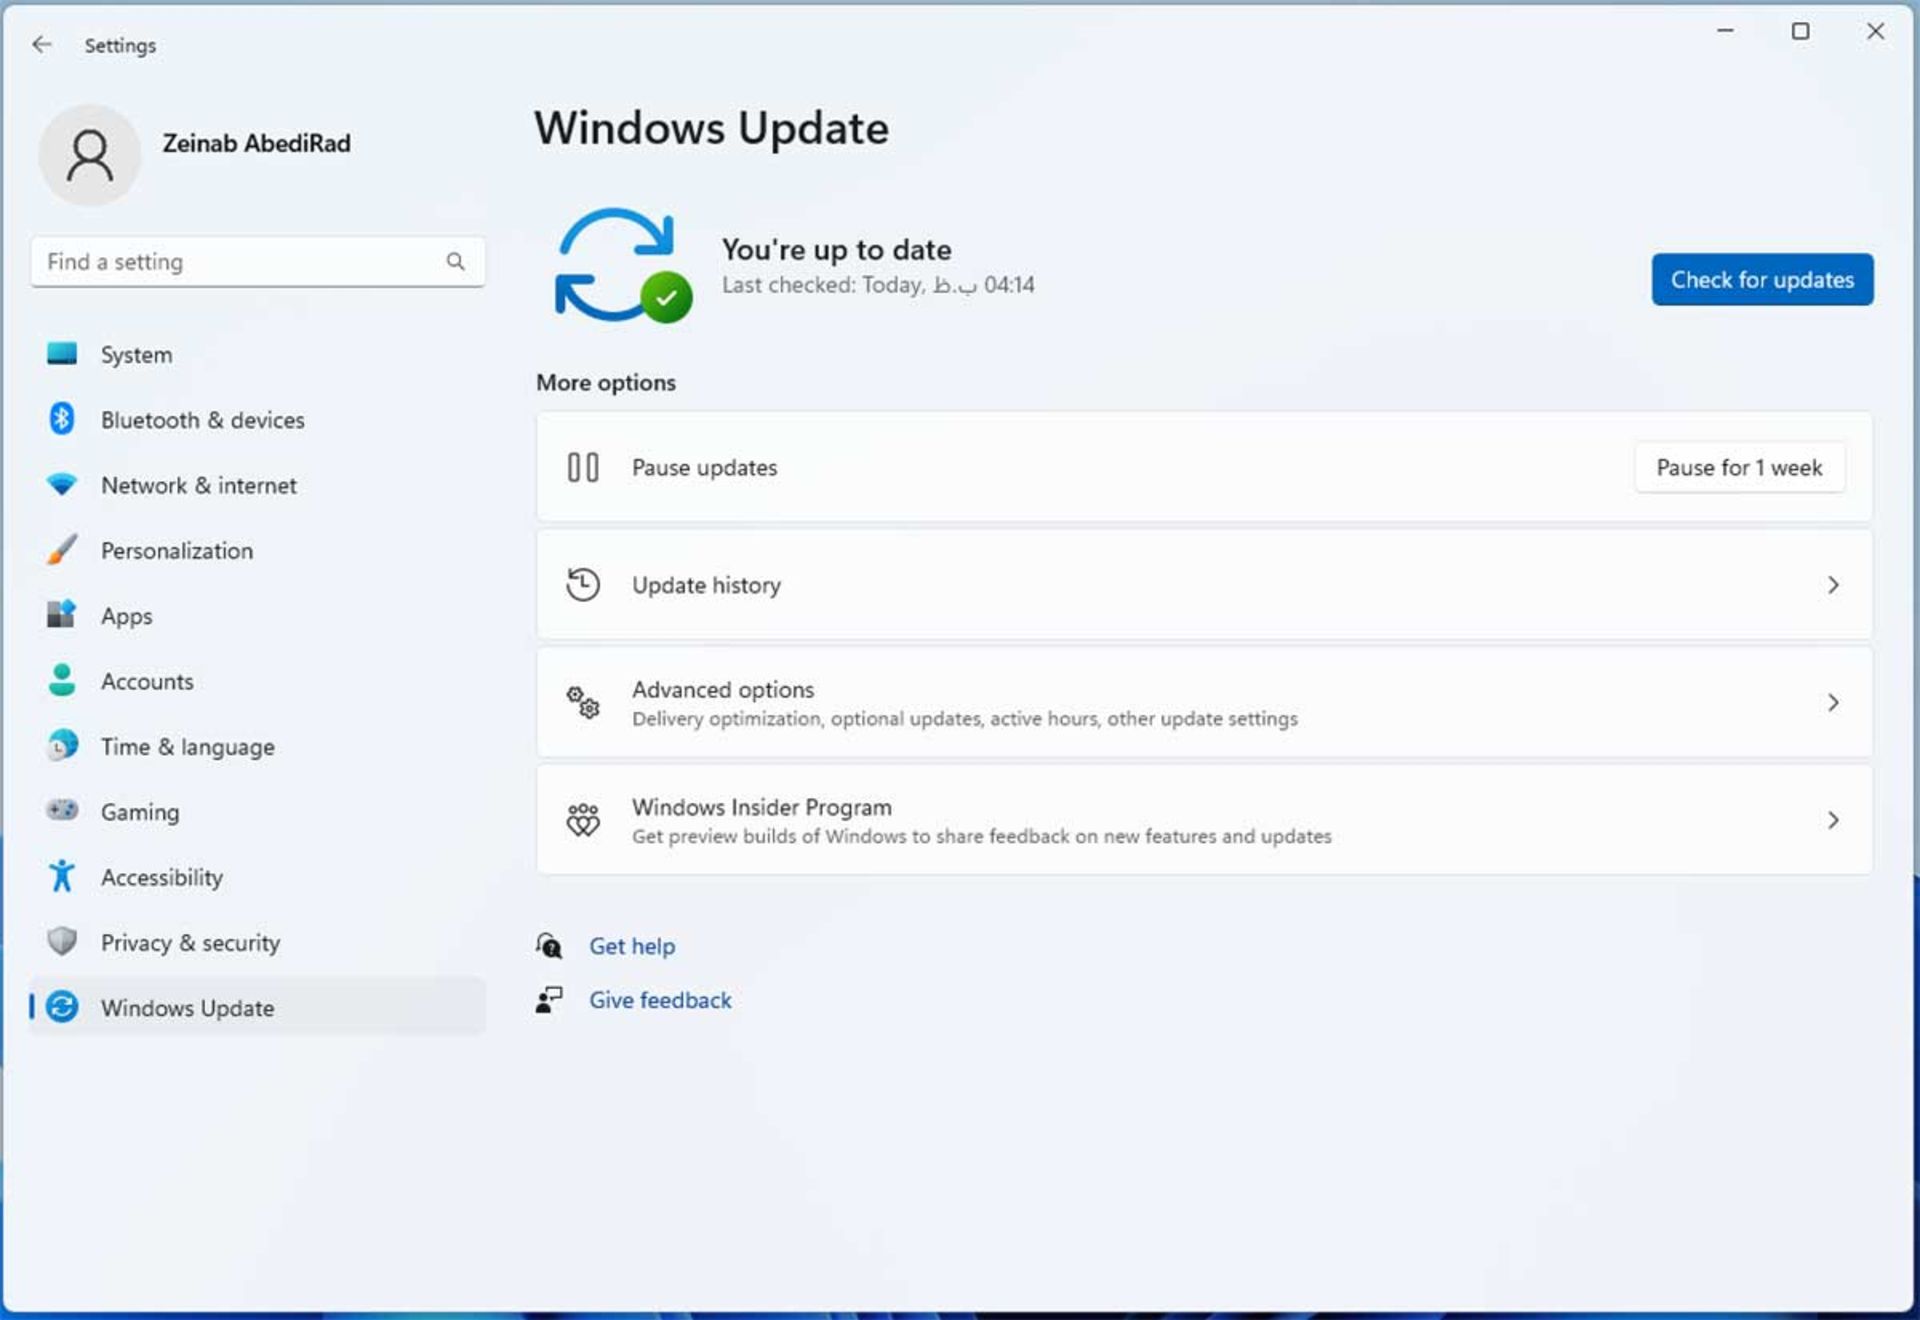Click the Personalization paintbrush icon
This screenshot has height=1320, width=1920.
click(x=62, y=550)
